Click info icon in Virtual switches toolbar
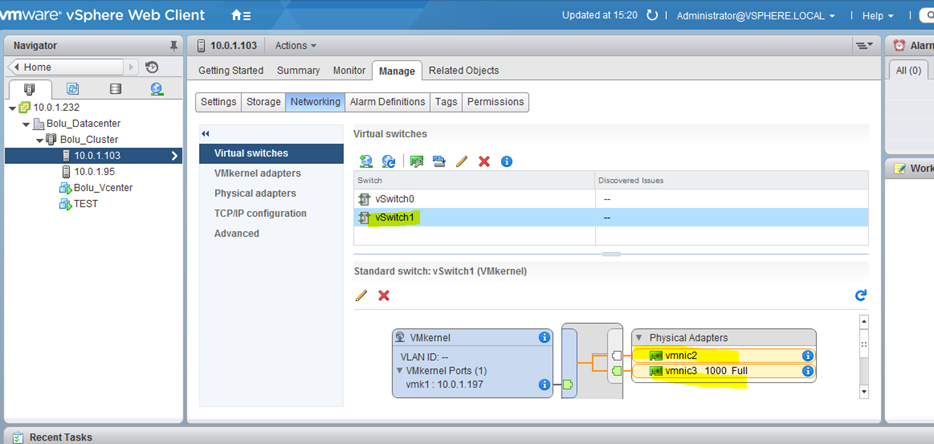The image size is (934, 444). (x=507, y=161)
